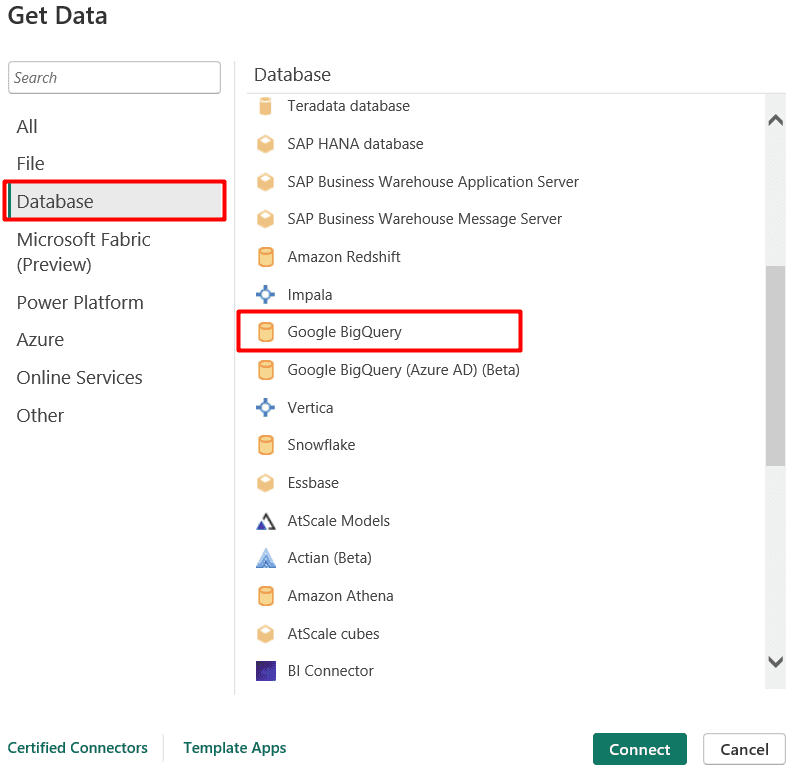Viewport: 801px width, 775px height.
Task: Click the AtScale Models logo icon
Action: coord(266,521)
